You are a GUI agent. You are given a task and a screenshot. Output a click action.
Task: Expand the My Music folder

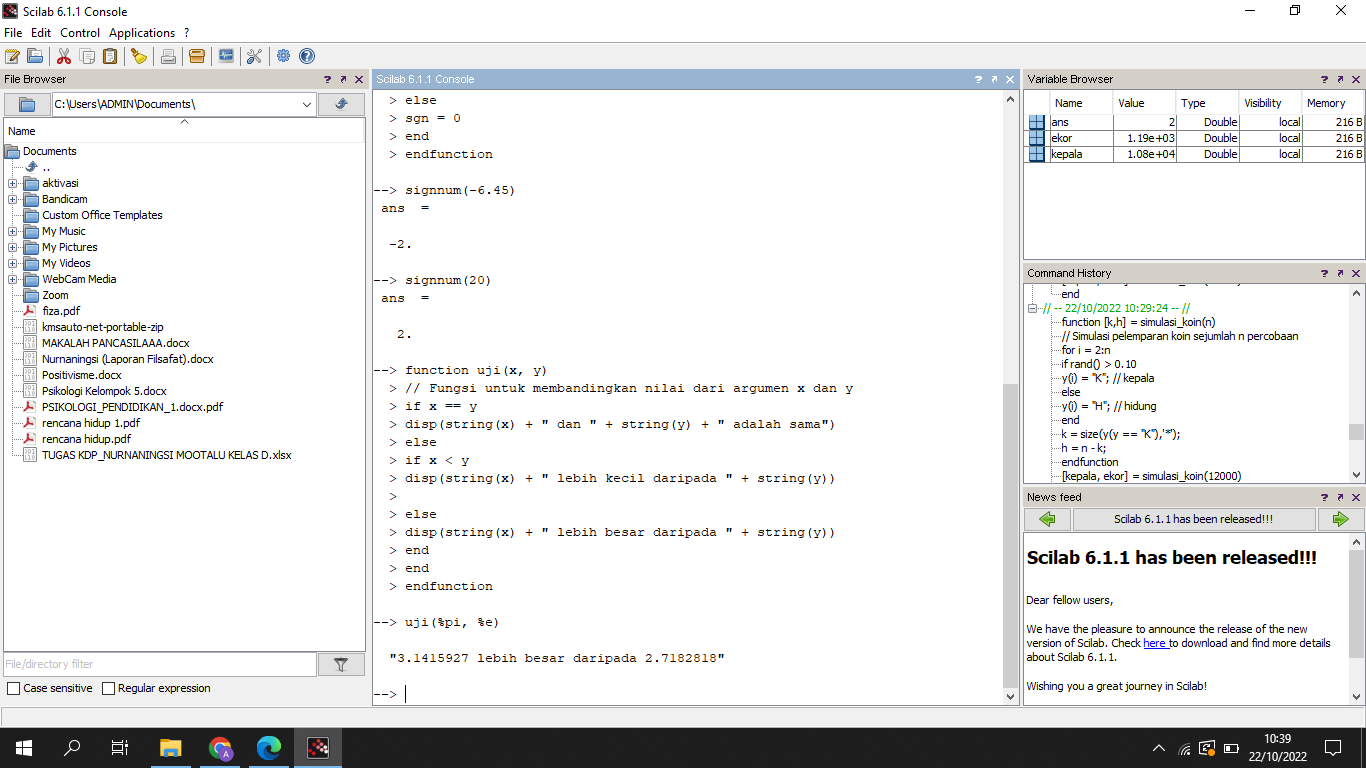[12, 231]
